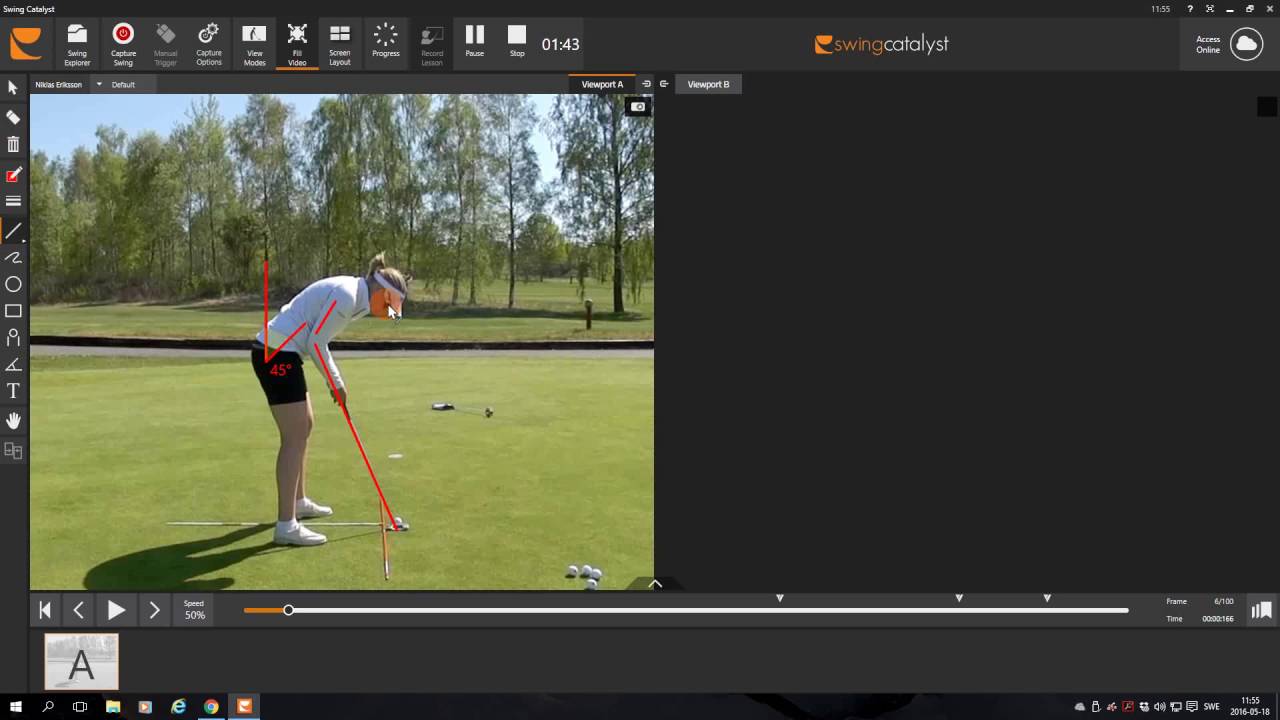This screenshot has width=1280, height=720.
Task: Click the trash delete drawings icon
Action: [13, 145]
